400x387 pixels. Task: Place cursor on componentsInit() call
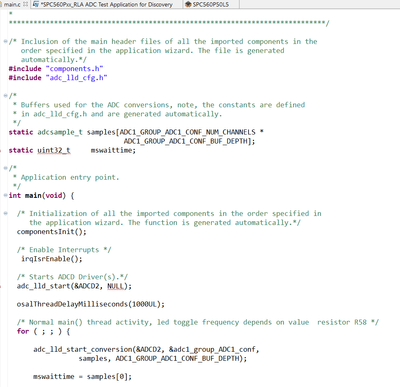[x=51, y=232]
